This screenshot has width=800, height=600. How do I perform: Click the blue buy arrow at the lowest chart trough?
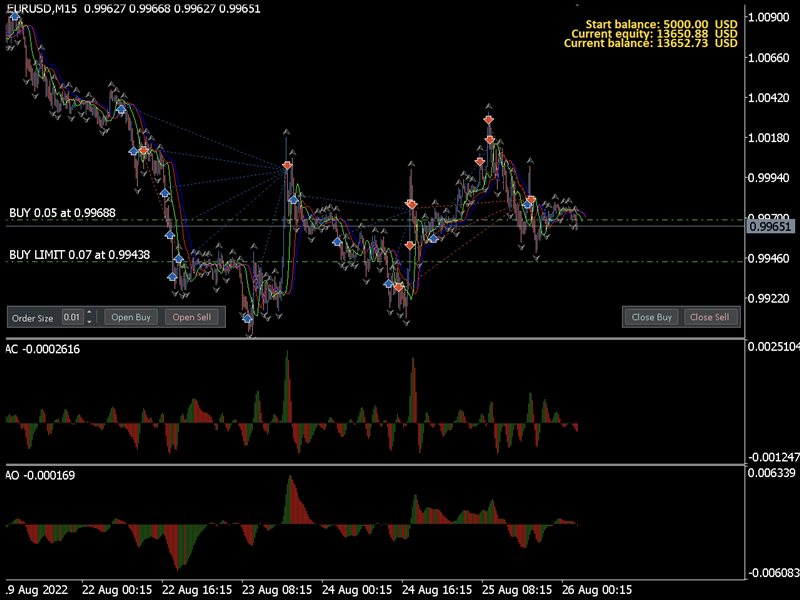tap(247, 316)
